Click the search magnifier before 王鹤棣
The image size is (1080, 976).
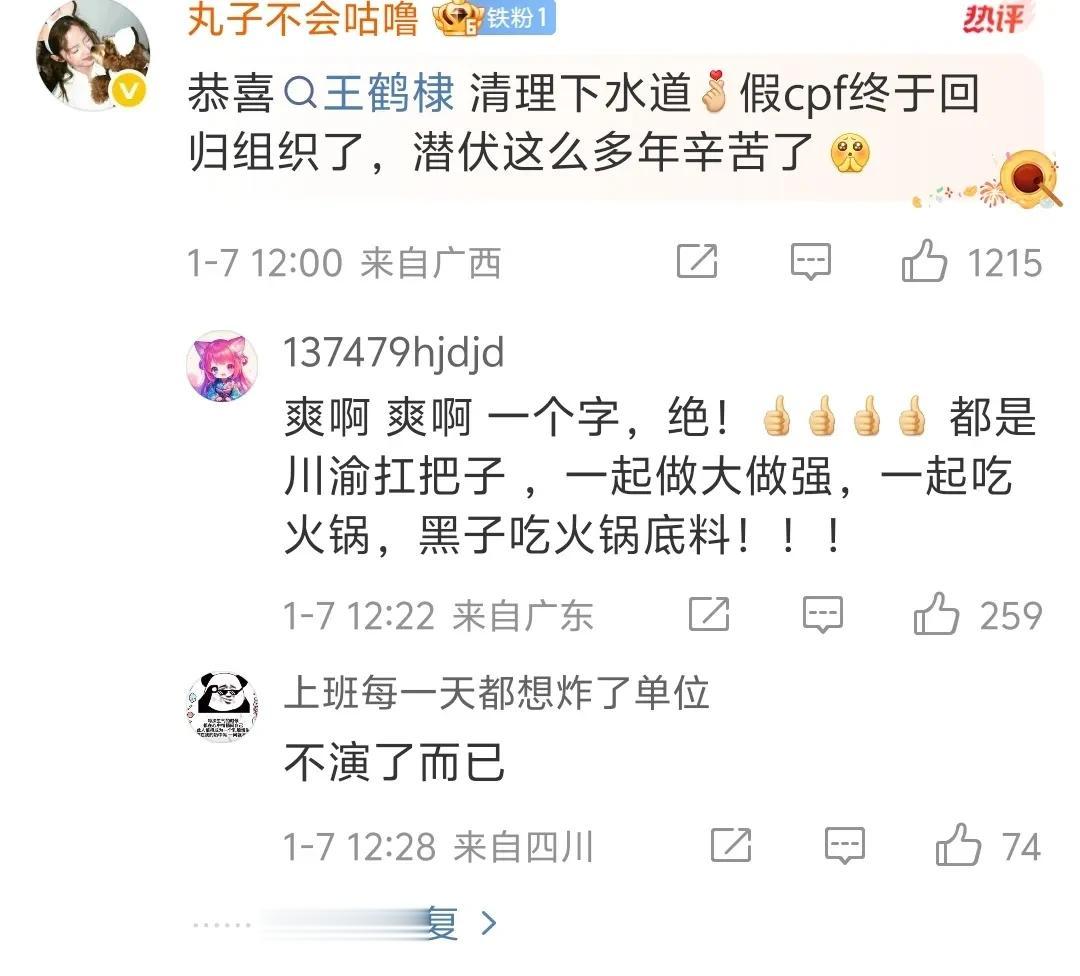point(300,94)
